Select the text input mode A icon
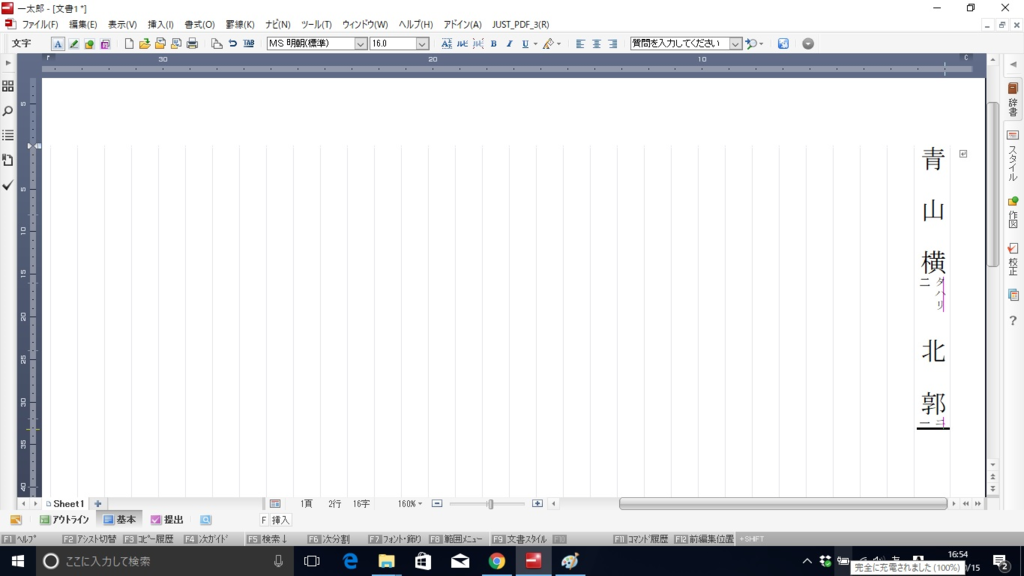Viewport: 1024px width, 576px height. (x=57, y=44)
